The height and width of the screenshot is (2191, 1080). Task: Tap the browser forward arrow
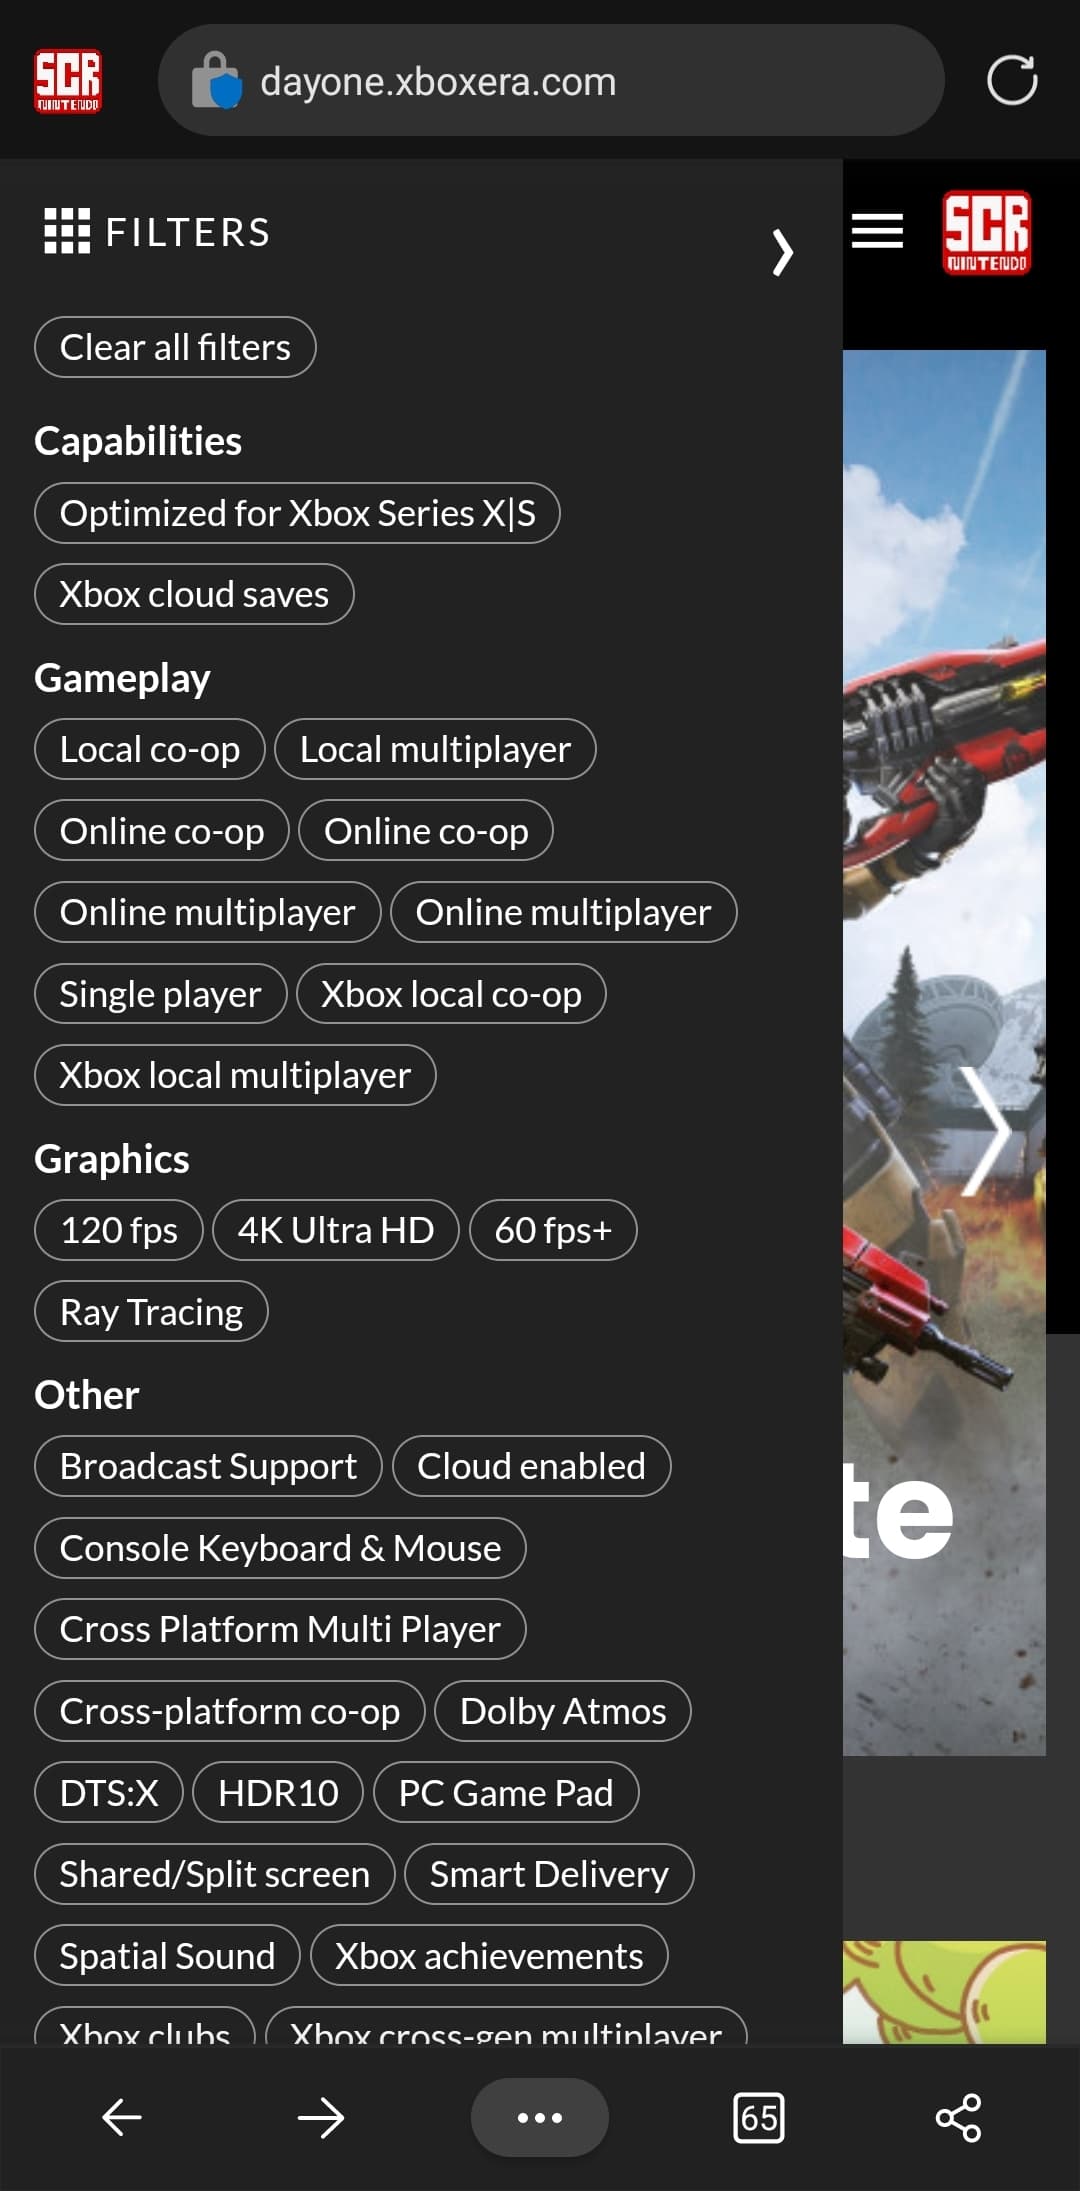click(x=321, y=2116)
